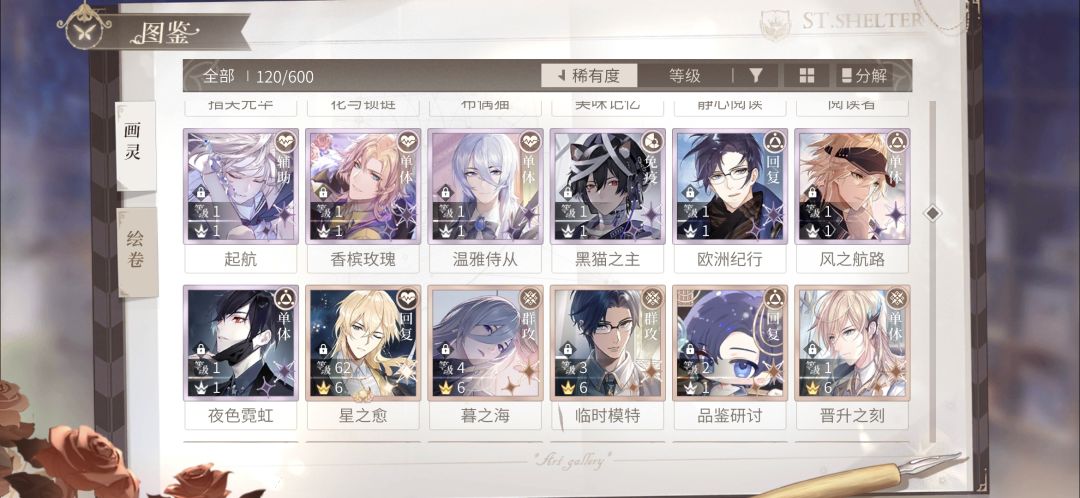The width and height of the screenshot is (1080, 498).
Task: Toggle the 稀有度 sort order
Action: [589, 76]
